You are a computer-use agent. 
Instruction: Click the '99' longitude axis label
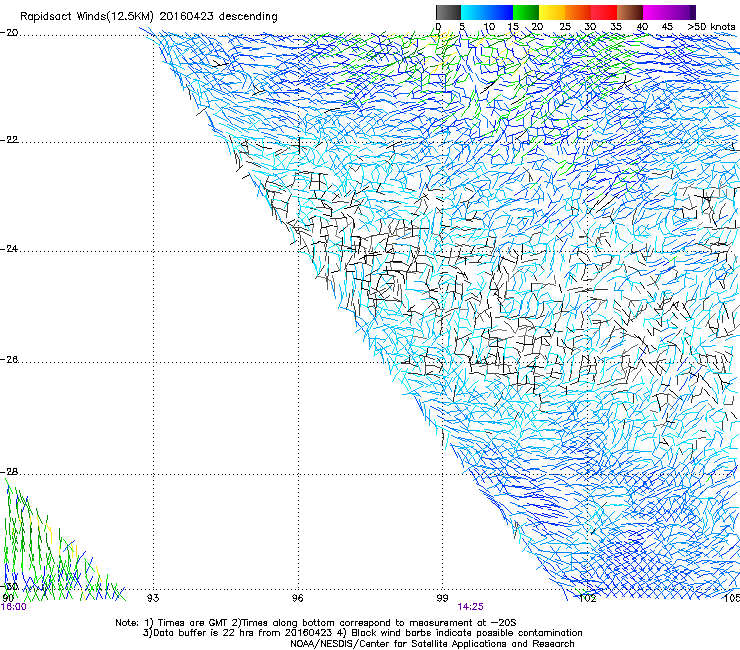(442, 598)
